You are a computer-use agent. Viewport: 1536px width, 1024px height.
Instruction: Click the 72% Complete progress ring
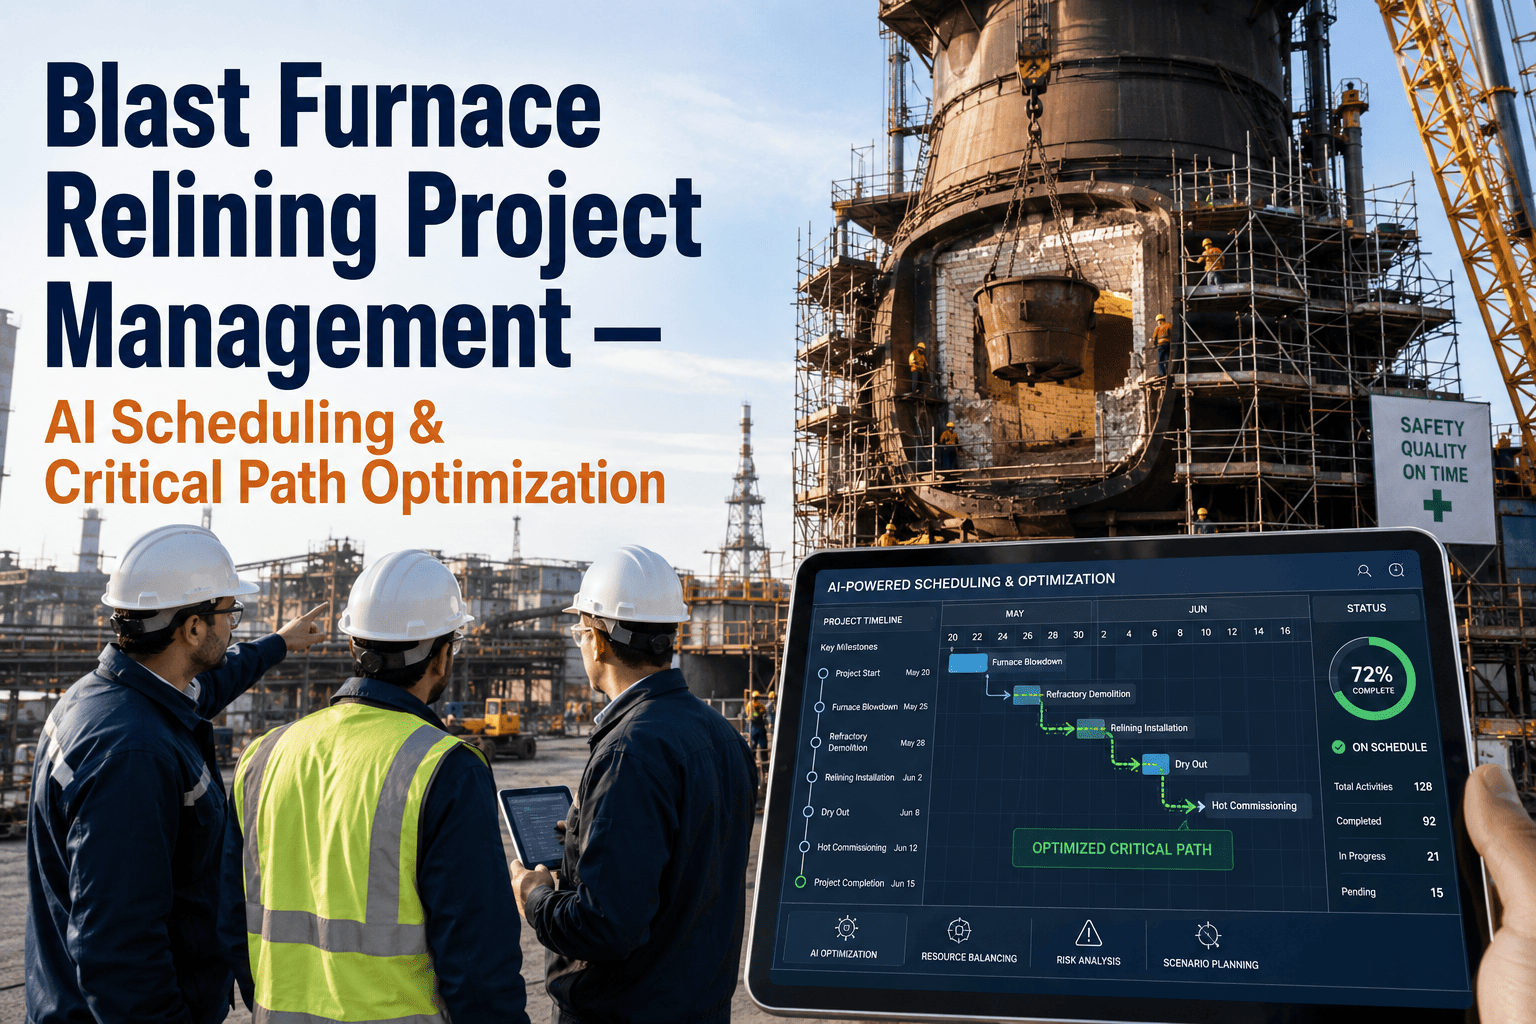point(1372,679)
